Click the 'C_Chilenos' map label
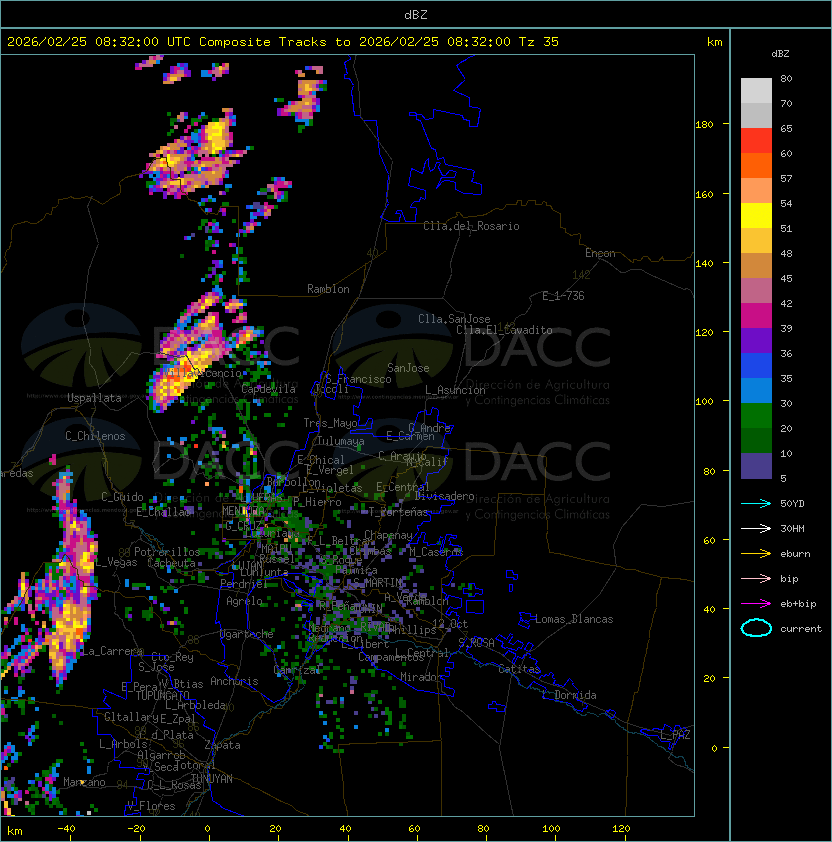 point(95,436)
